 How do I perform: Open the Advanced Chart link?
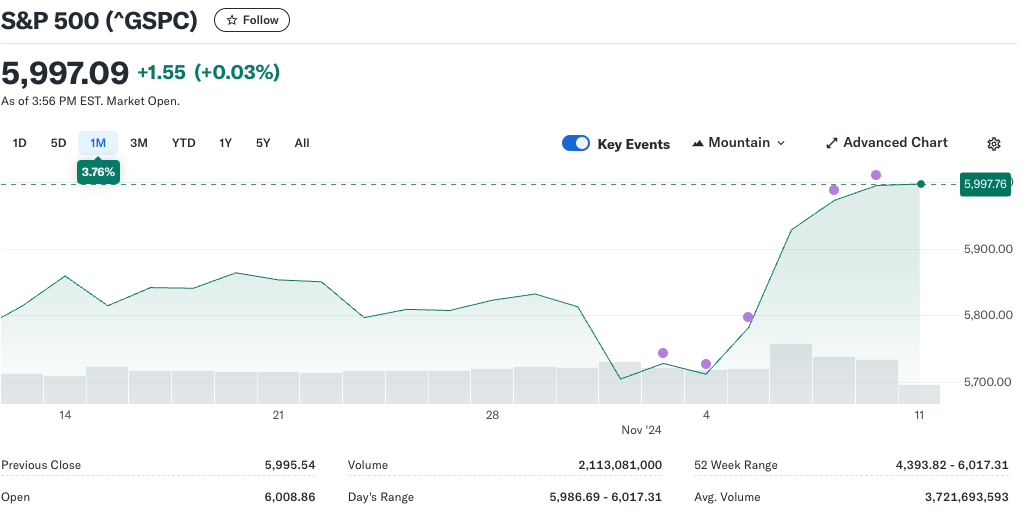click(894, 143)
